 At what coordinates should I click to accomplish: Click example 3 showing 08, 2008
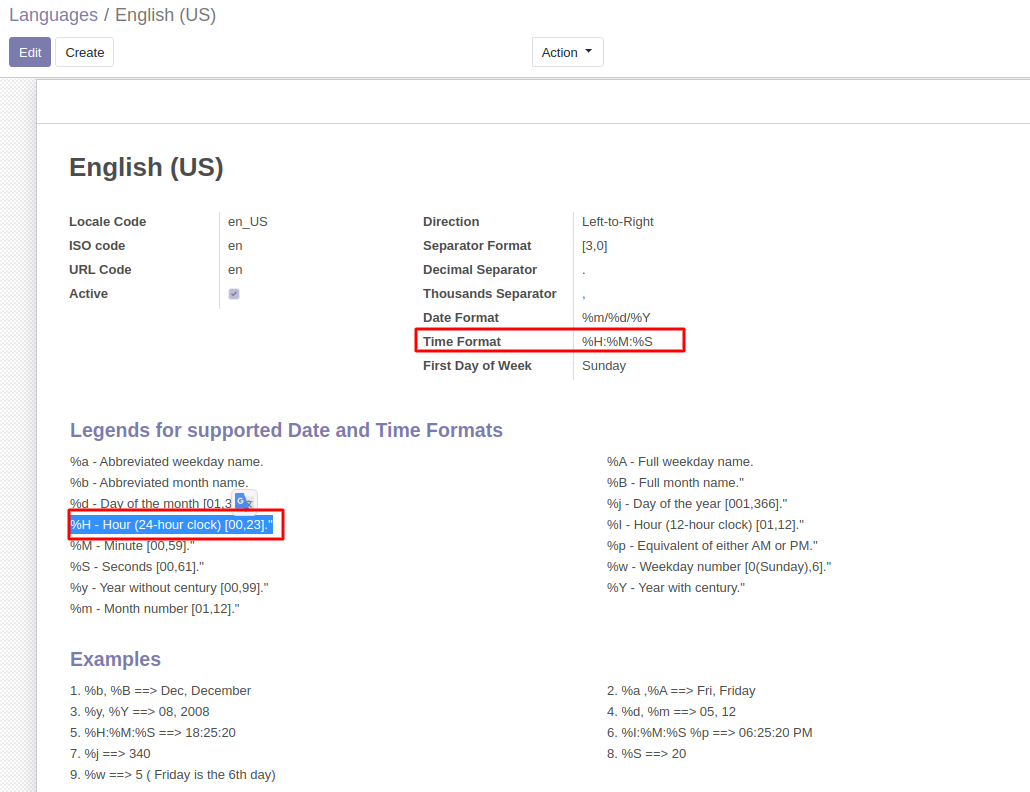point(140,712)
